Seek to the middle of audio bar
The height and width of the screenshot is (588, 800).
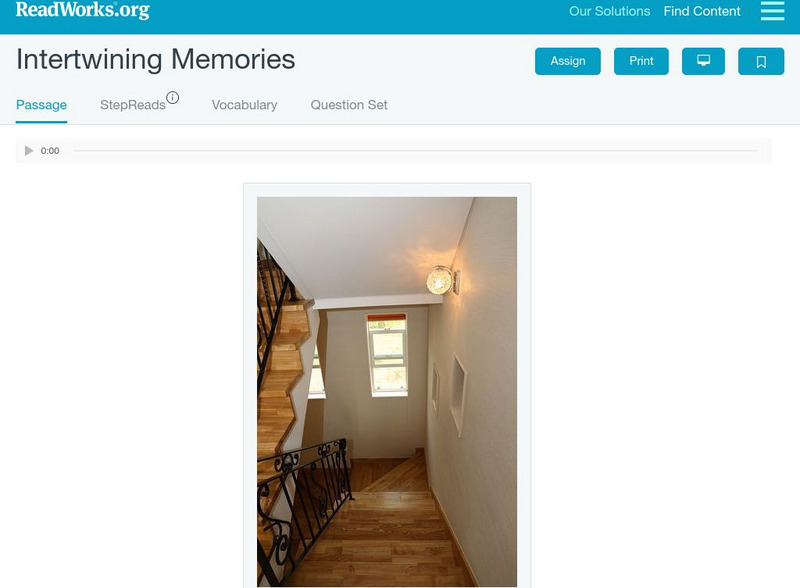tap(415, 151)
